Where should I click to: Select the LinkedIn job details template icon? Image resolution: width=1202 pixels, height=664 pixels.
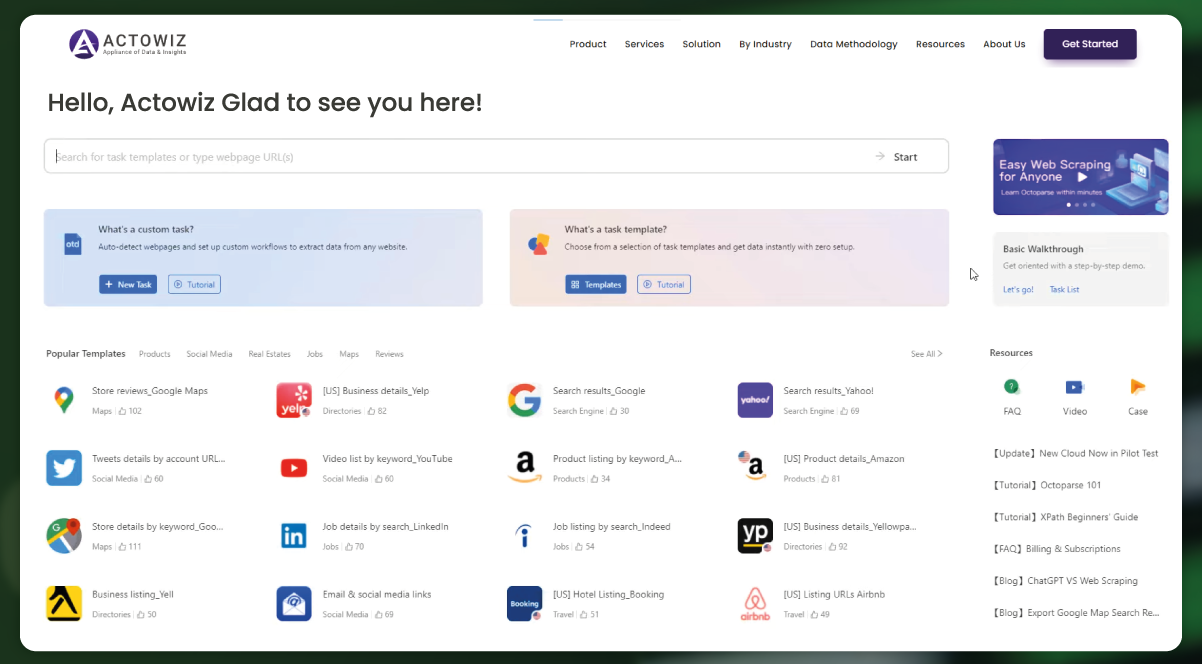[x=294, y=536]
